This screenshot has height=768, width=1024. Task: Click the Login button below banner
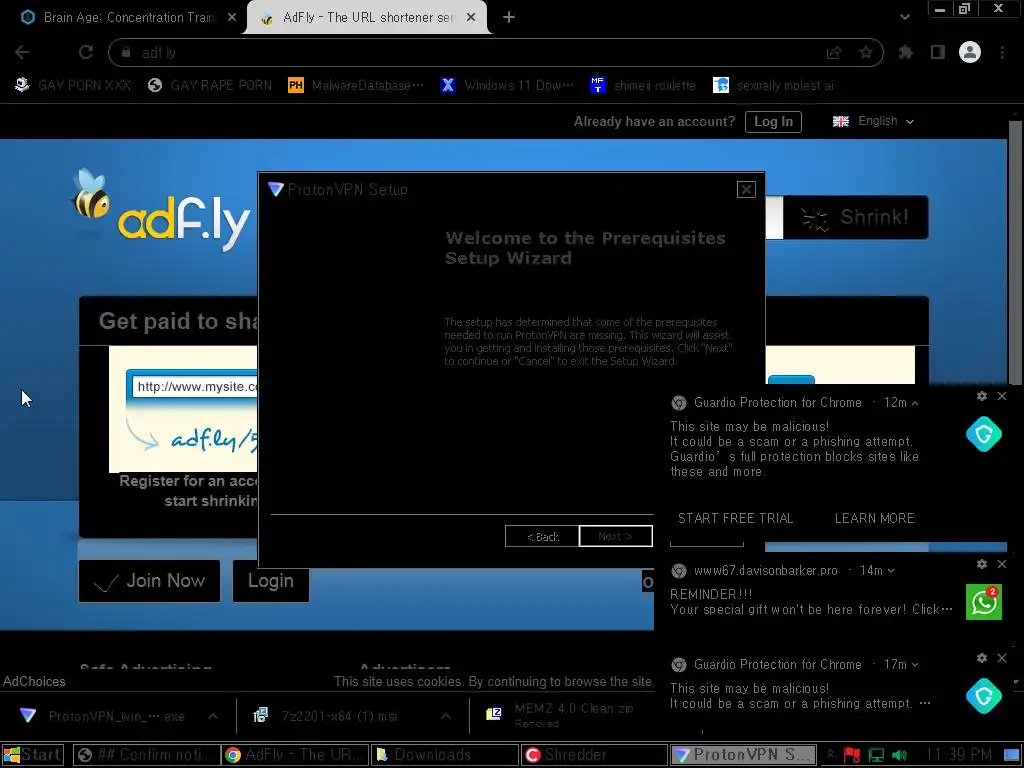click(x=270, y=581)
